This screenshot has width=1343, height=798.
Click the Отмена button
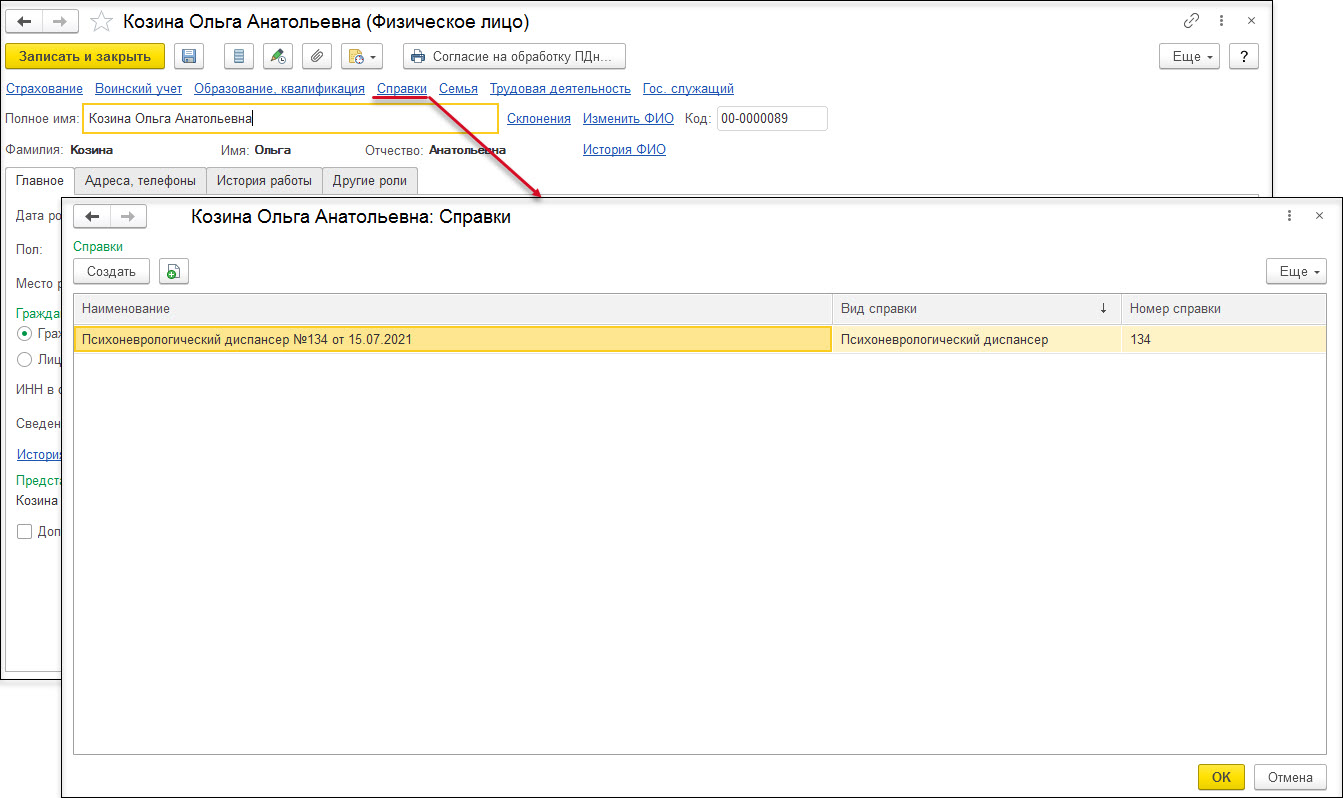(1290, 777)
